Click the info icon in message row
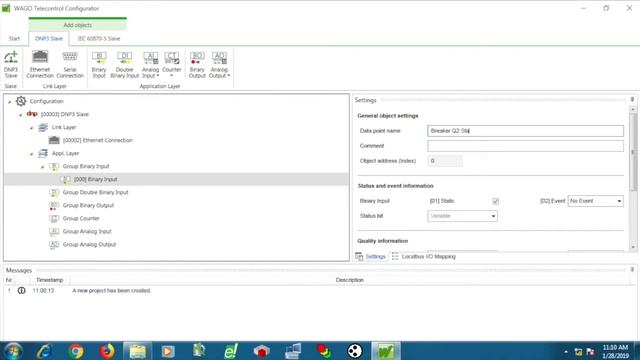 [21, 291]
